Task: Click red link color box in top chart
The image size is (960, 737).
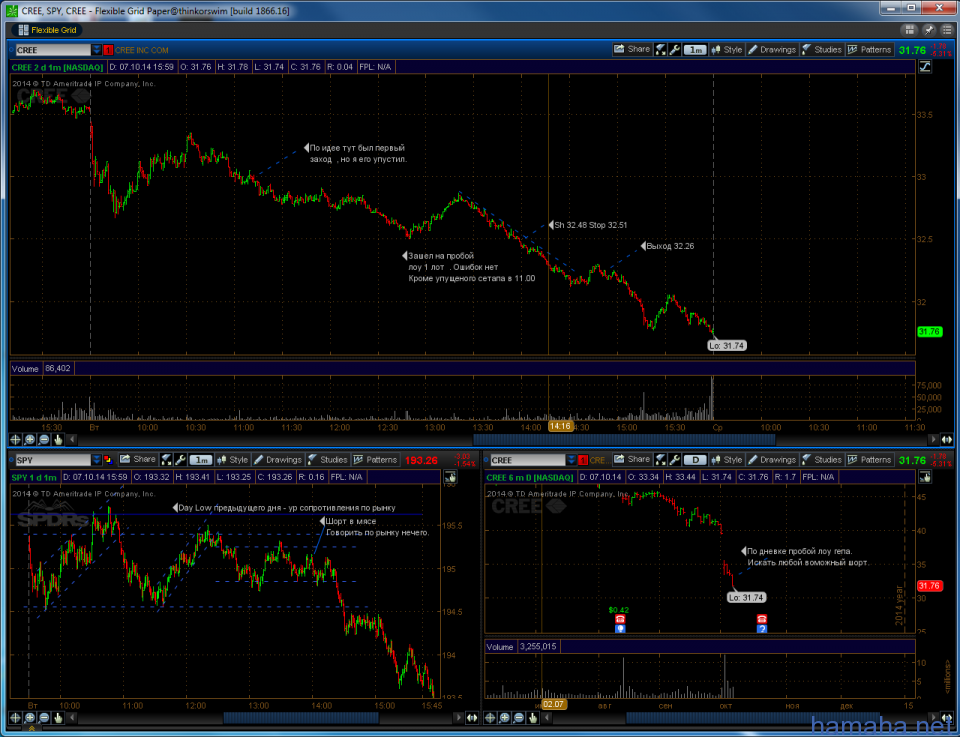Action: coord(108,50)
